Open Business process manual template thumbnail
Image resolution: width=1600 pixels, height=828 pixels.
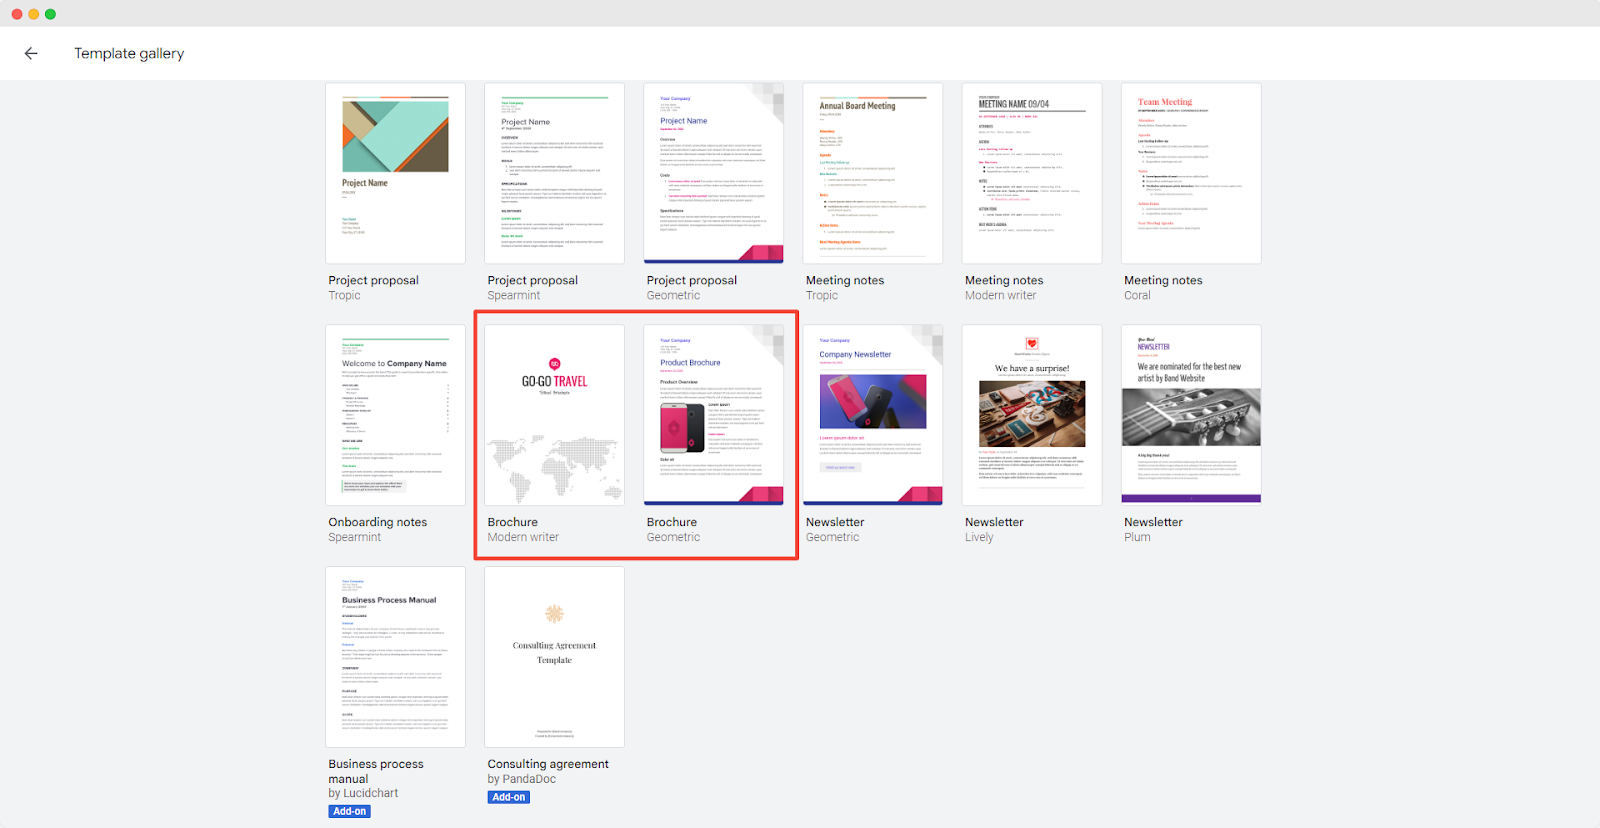395,657
